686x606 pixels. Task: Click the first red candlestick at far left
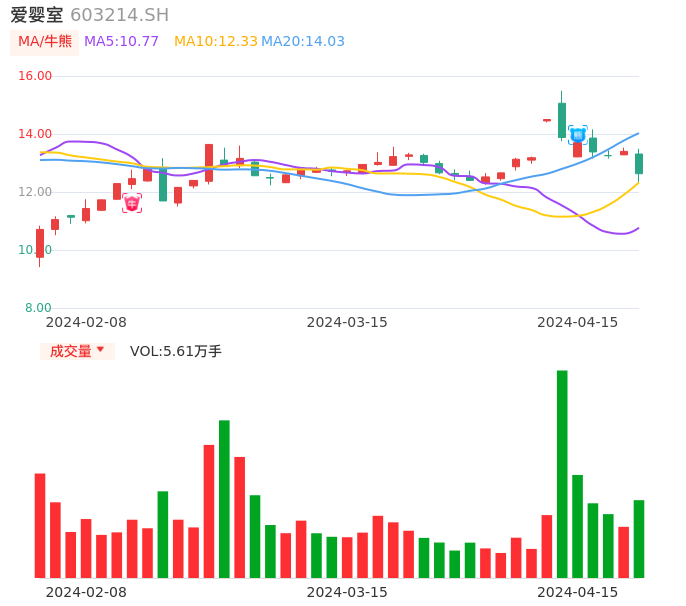click(x=40, y=243)
